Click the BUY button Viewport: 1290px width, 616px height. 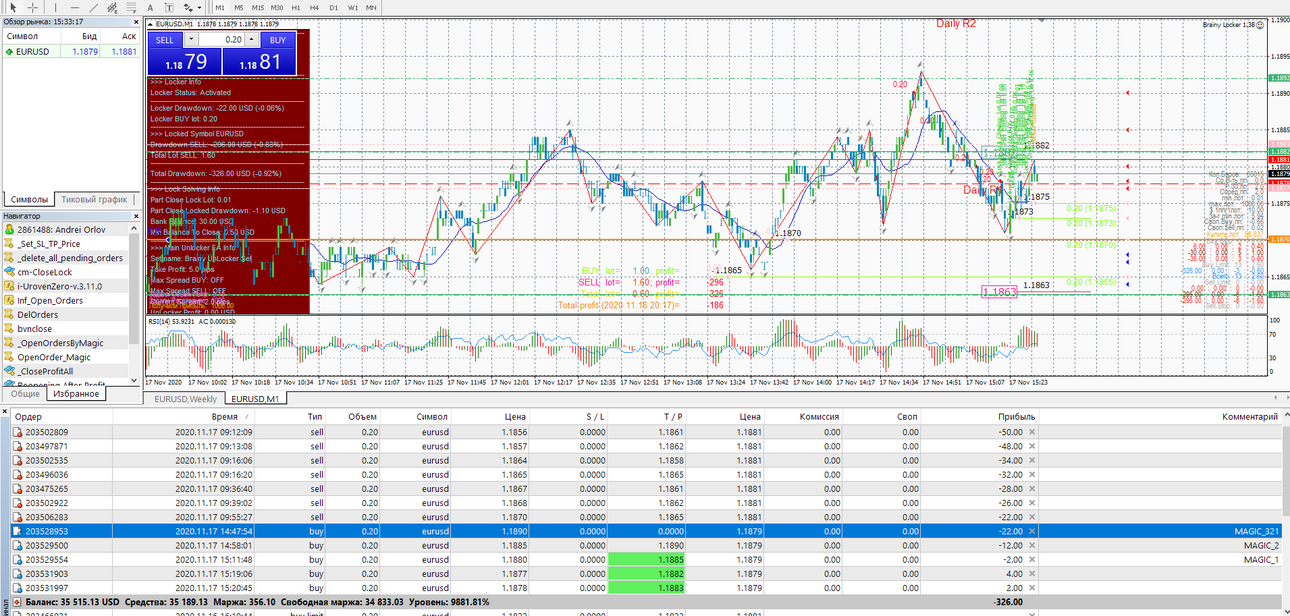278,40
